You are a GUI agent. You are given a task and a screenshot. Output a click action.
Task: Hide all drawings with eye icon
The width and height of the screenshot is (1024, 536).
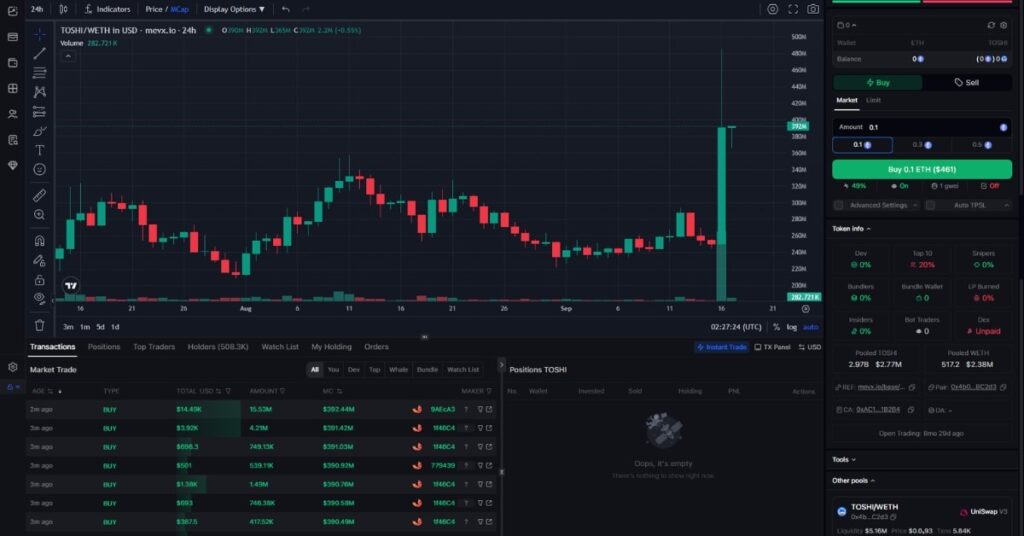(x=39, y=299)
